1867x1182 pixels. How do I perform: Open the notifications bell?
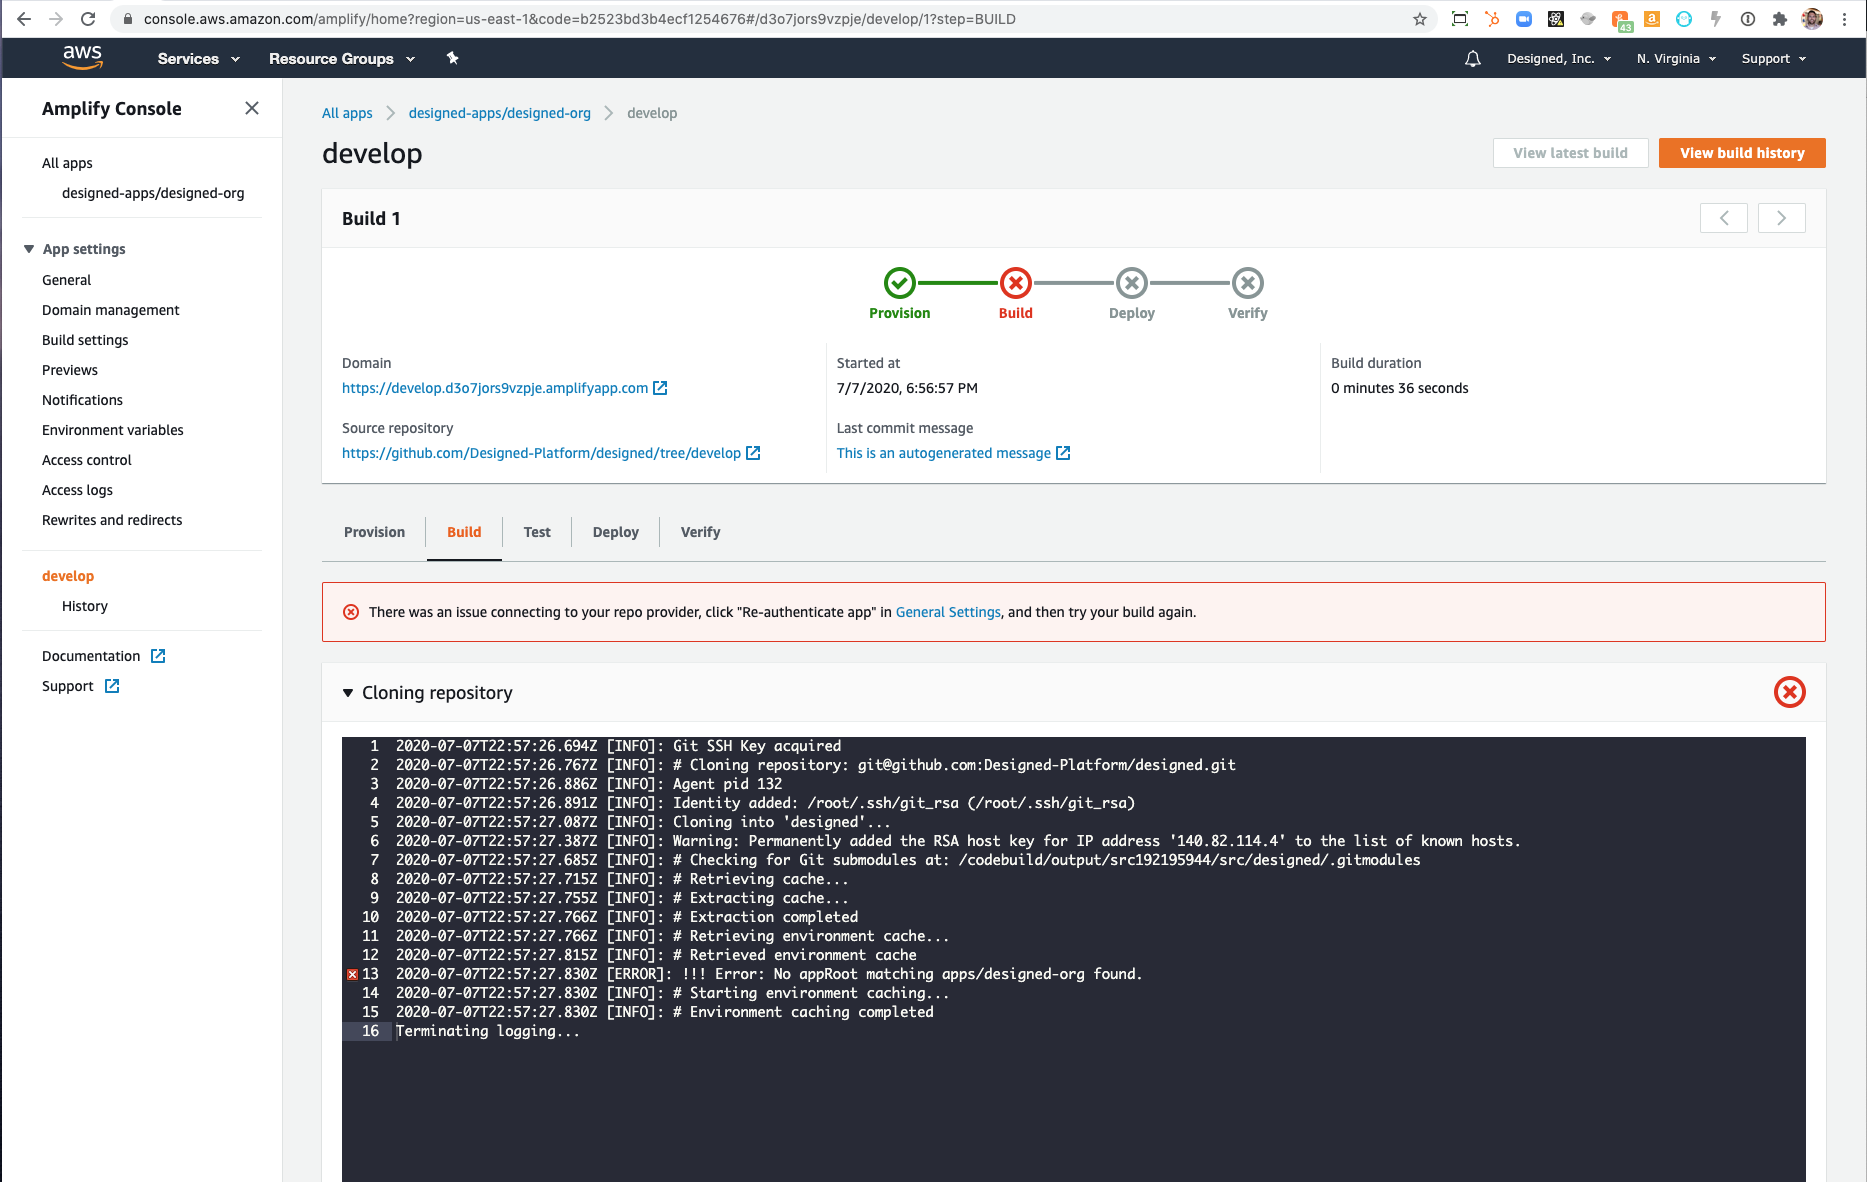point(1472,58)
